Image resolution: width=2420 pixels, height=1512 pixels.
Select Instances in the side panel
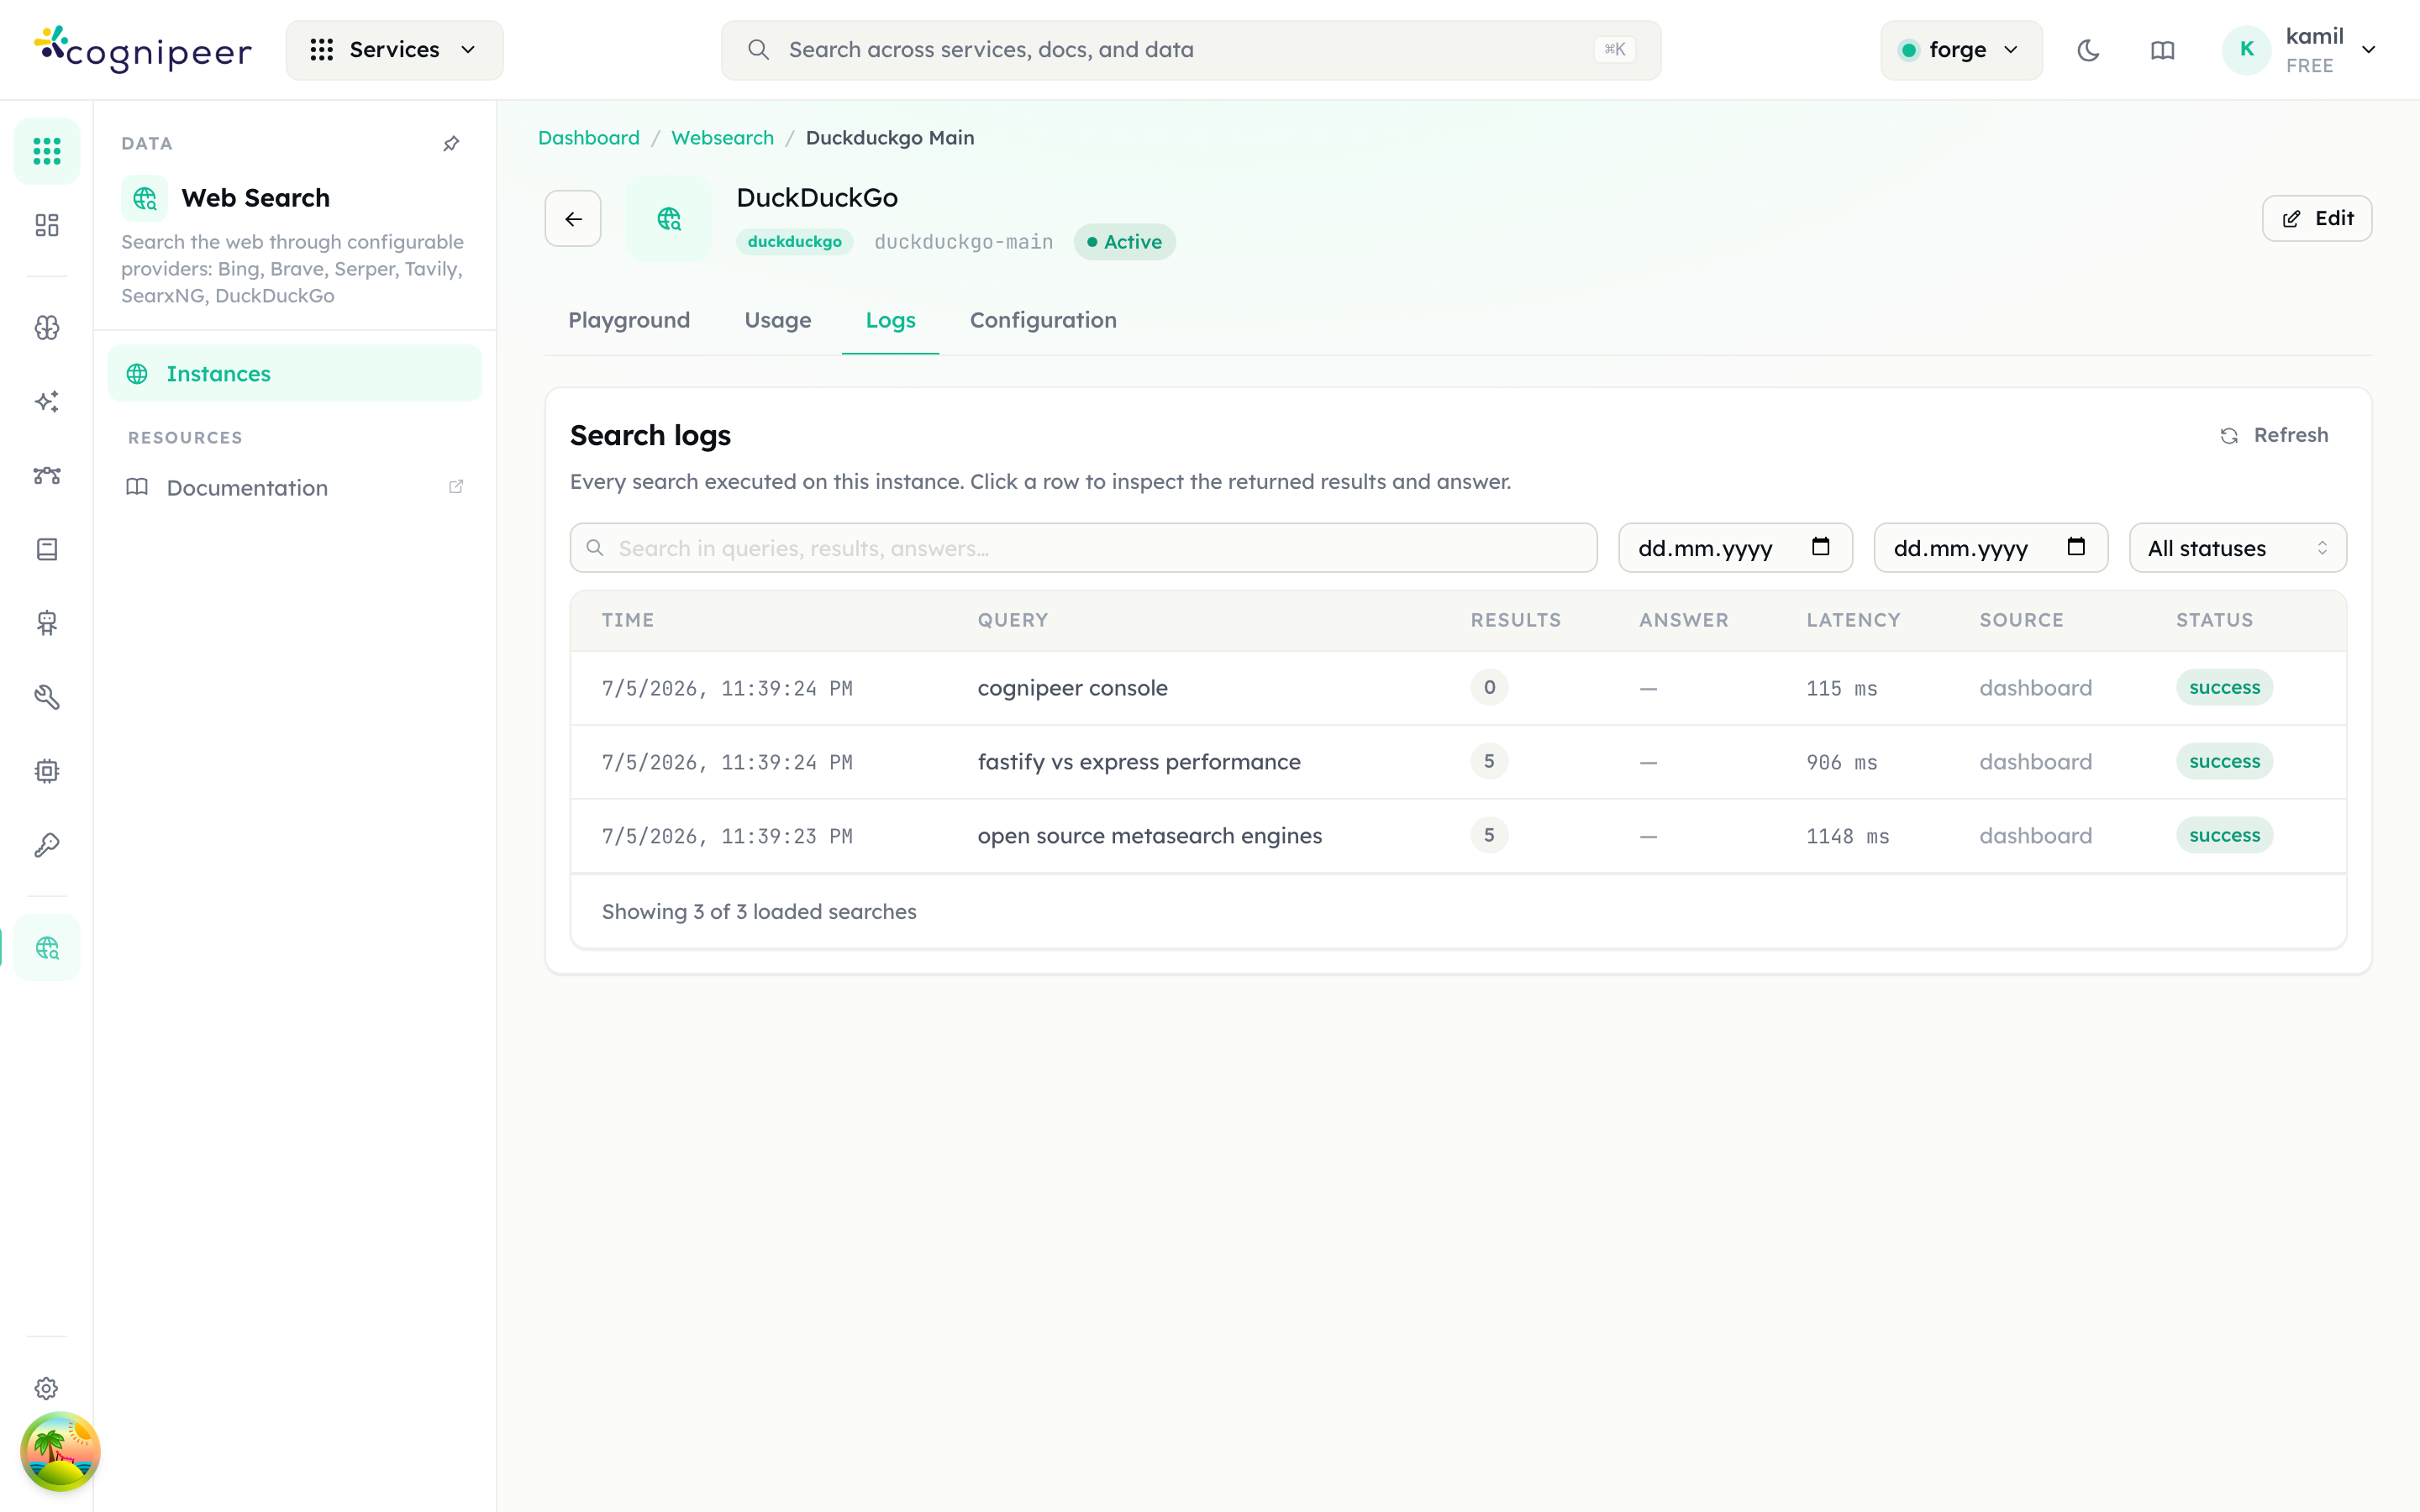(294, 373)
